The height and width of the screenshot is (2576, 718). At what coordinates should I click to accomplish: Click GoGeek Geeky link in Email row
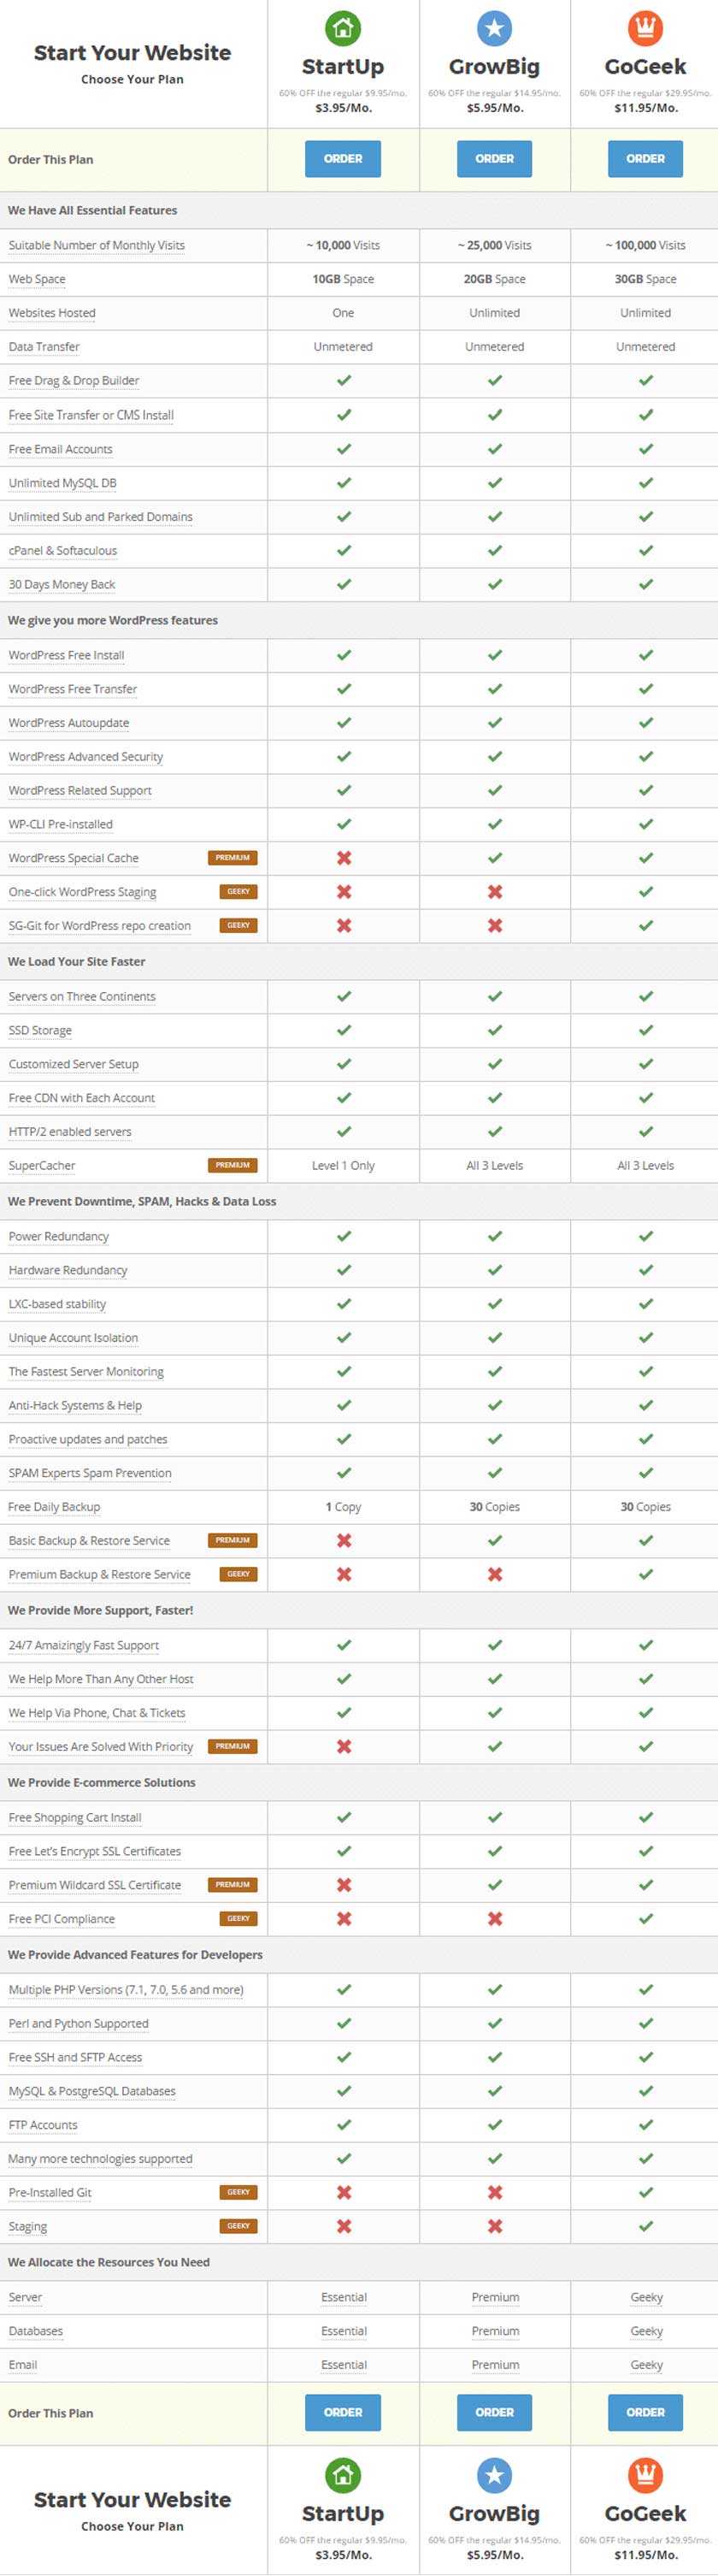click(646, 2365)
